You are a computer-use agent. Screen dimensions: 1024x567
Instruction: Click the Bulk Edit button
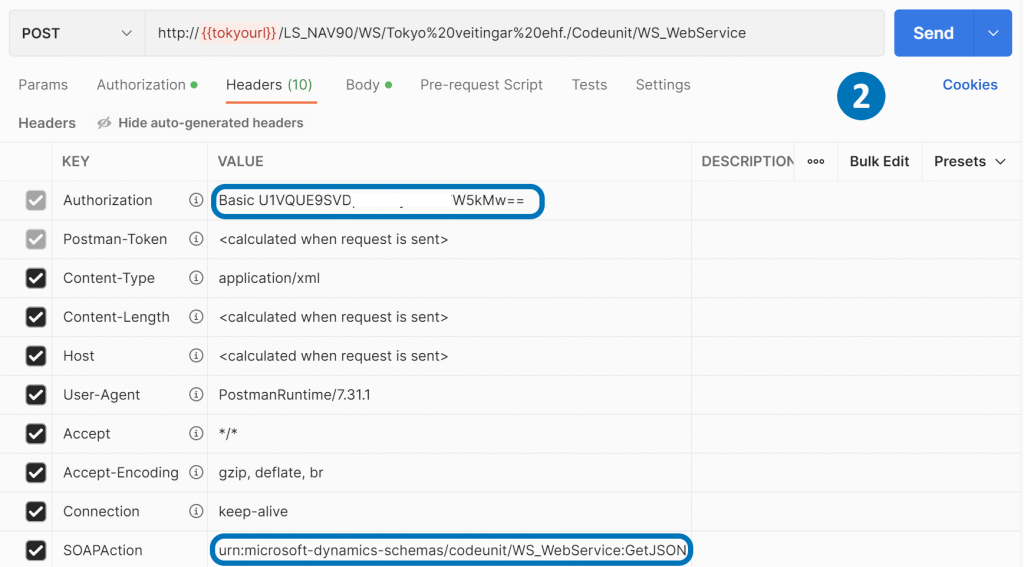pyautogui.click(x=879, y=162)
